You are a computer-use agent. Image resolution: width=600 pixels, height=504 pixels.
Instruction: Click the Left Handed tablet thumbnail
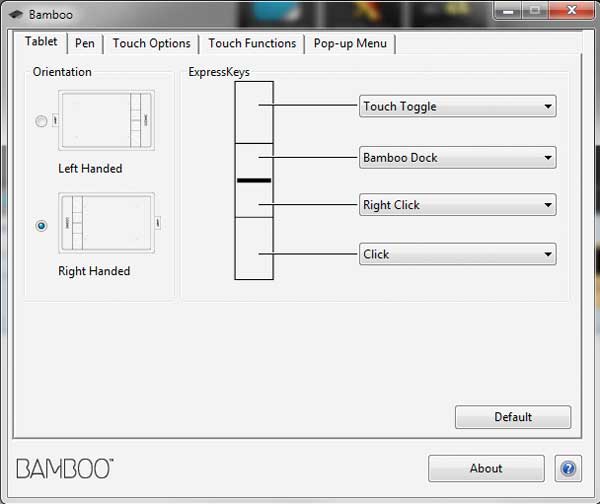(106, 120)
